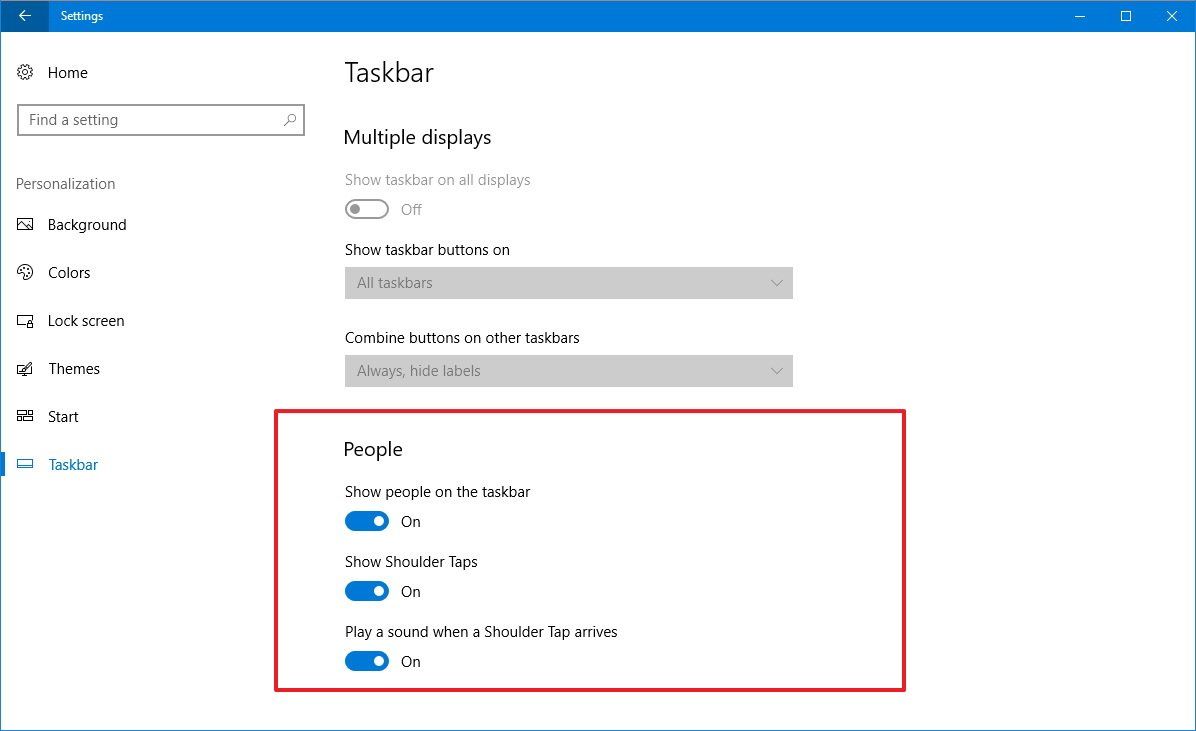Image resolution: width=1196 pixels, height=731 pixels.
Task: Click the Personalization heading link
Action: (x=65, y=183)
